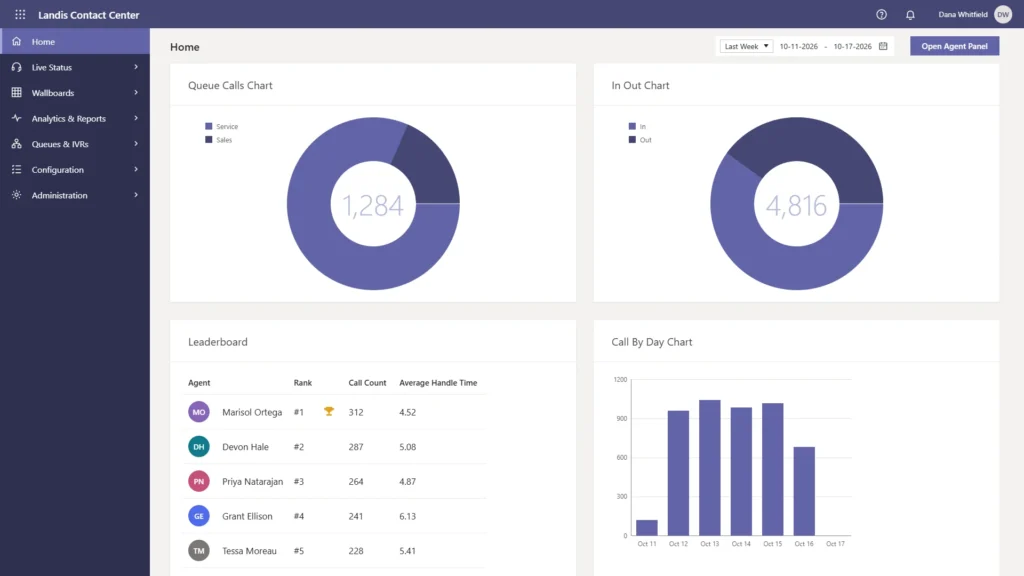Click the Oct 12 bar in chart
1024x576 pixels.
[x=678, y=473]
